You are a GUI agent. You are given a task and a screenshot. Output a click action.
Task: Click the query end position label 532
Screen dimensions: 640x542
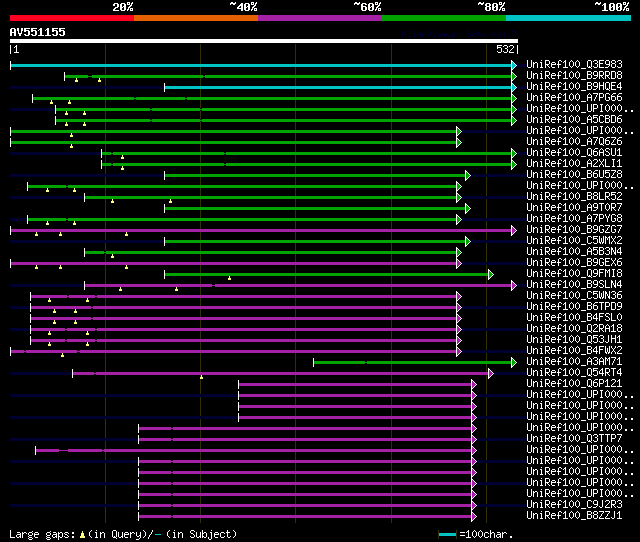(505, 49)
